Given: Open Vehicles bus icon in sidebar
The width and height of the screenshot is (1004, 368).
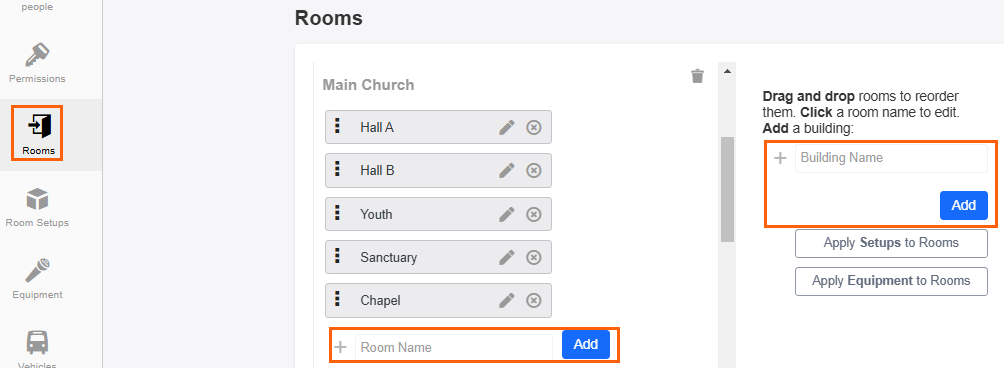Looking at the screenshot, I should (x=37, y=342).
